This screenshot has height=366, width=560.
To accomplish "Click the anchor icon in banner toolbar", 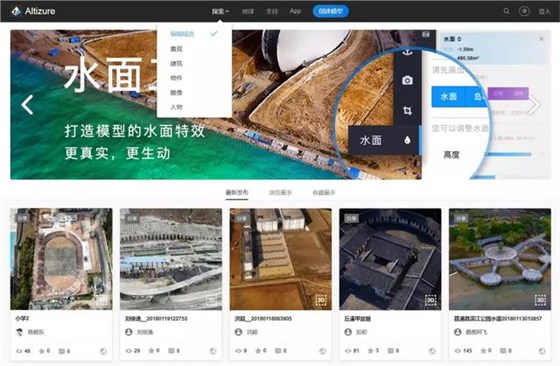I will (408, 52).
